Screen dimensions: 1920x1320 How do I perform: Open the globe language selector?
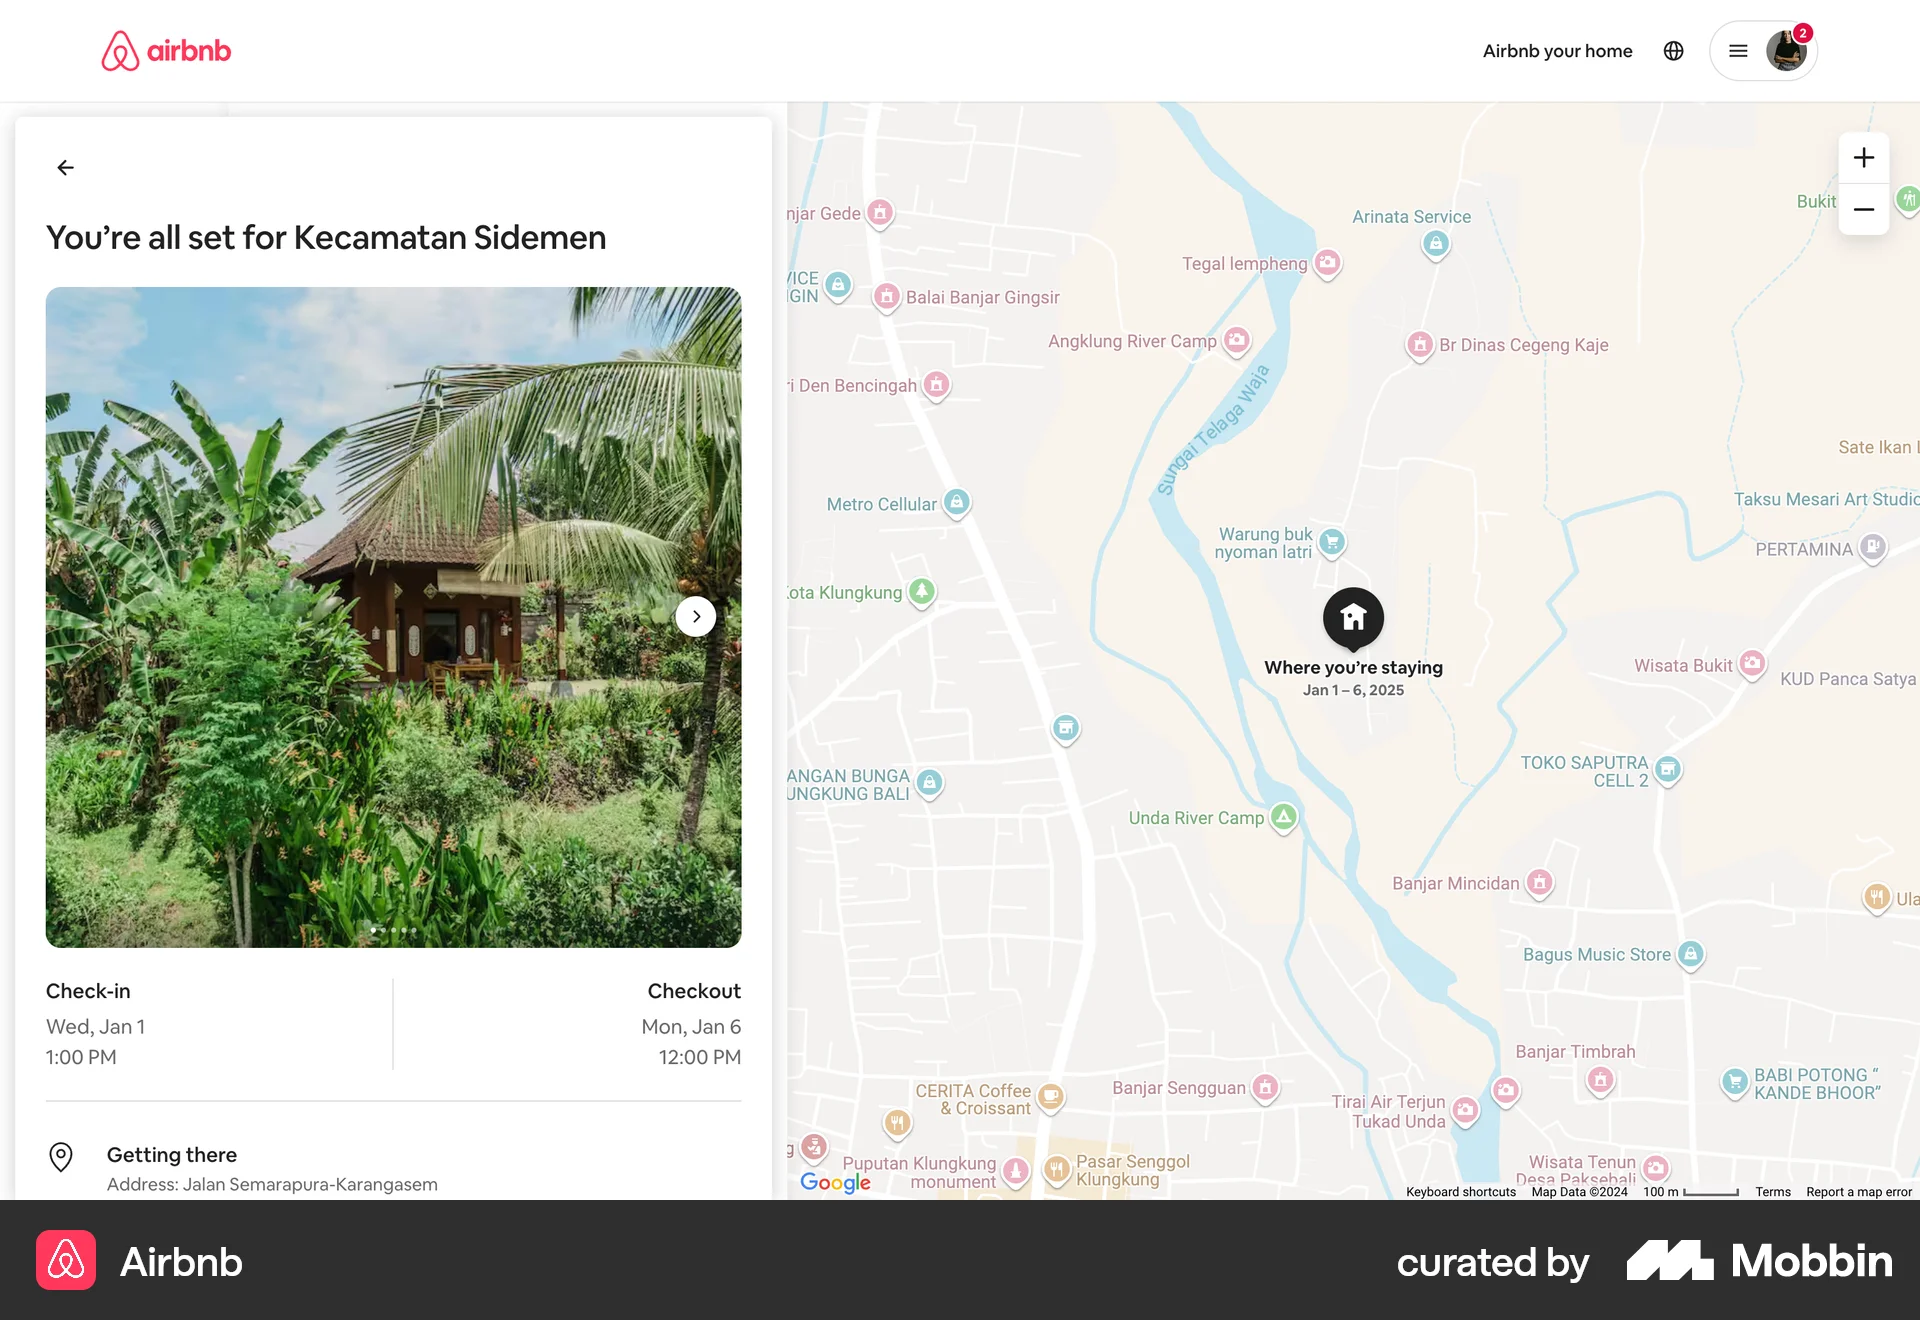pos(1673,50)
